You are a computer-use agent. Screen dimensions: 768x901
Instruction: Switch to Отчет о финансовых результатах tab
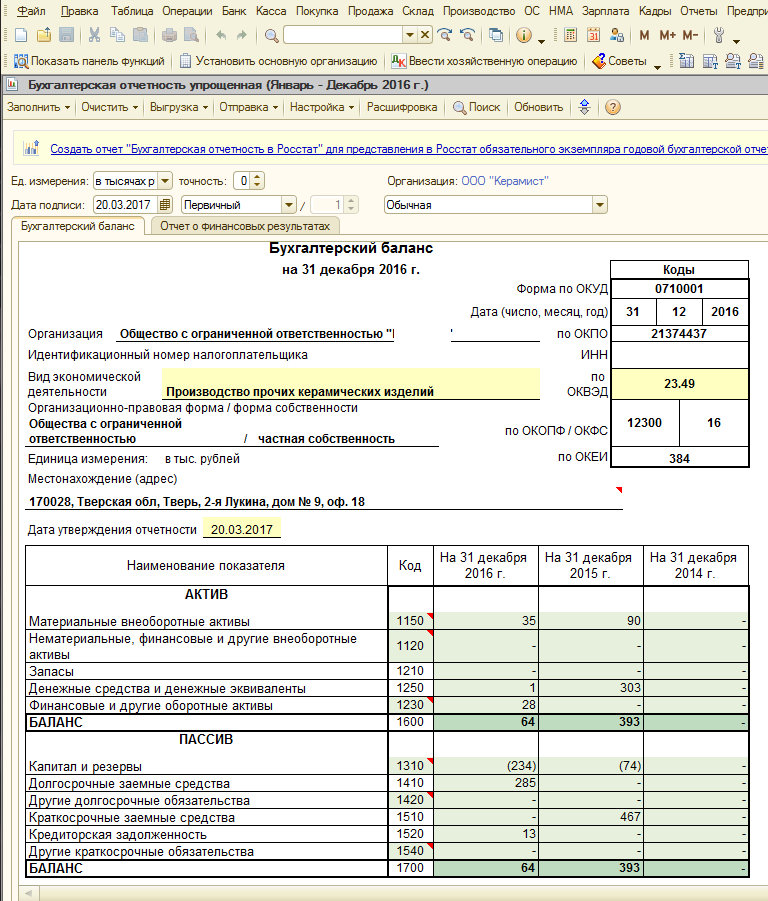coord(244,226)
